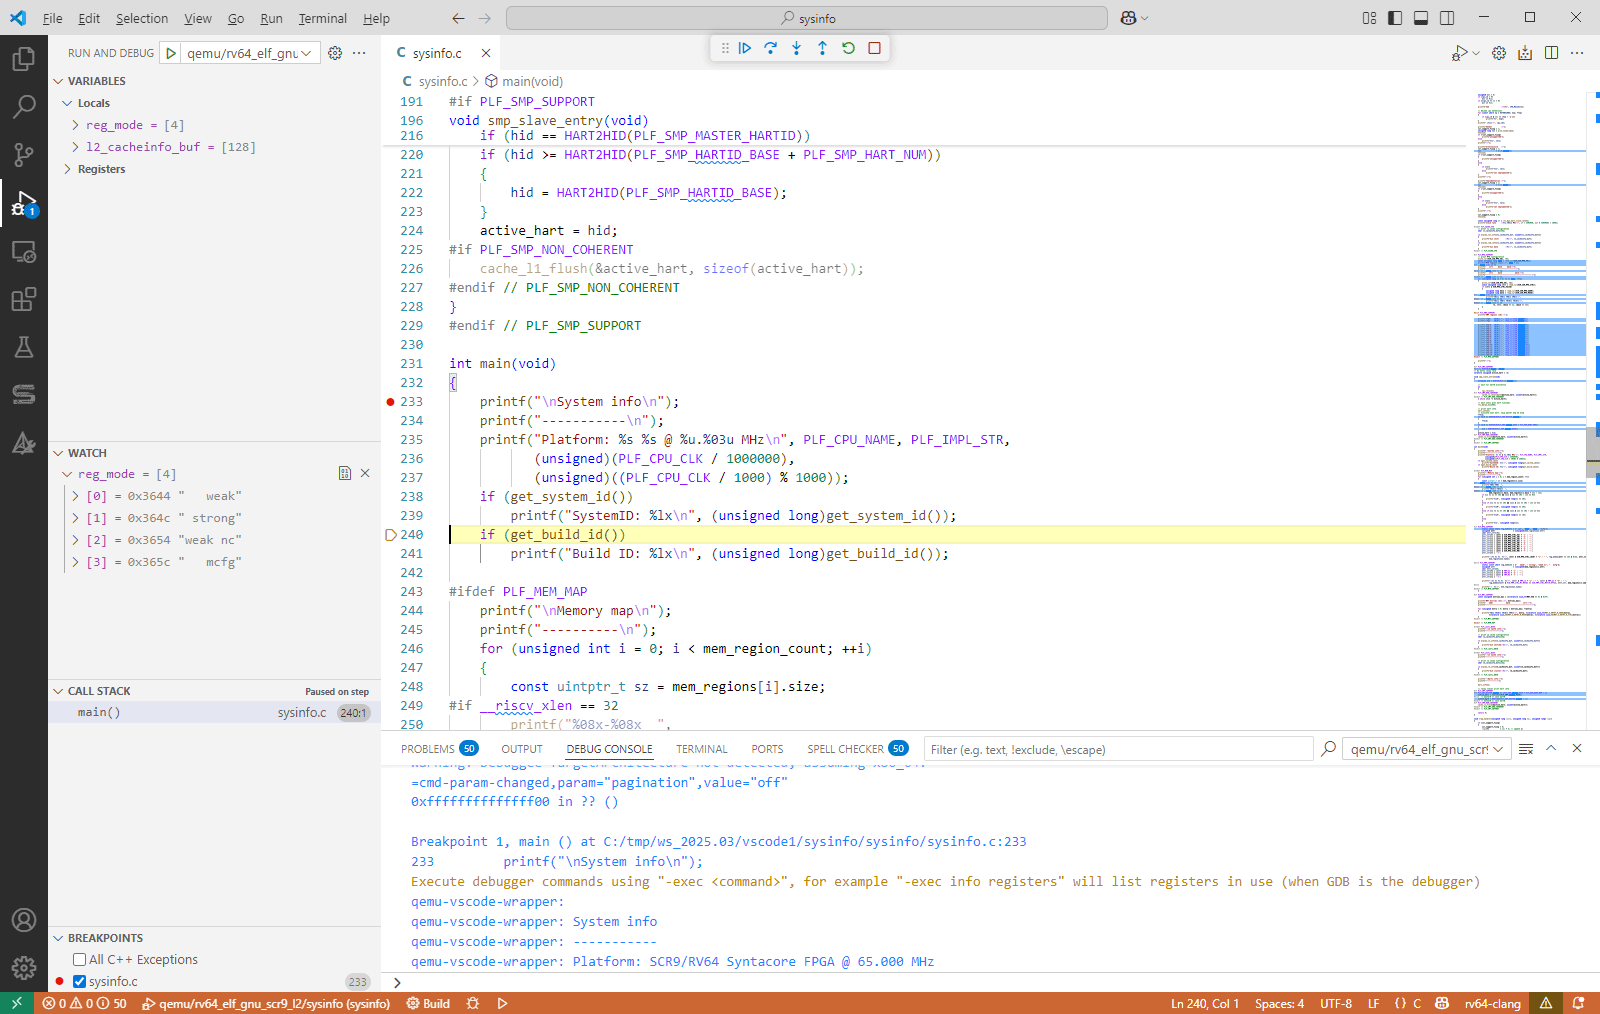Open the Selection menu

coord(142,18)
